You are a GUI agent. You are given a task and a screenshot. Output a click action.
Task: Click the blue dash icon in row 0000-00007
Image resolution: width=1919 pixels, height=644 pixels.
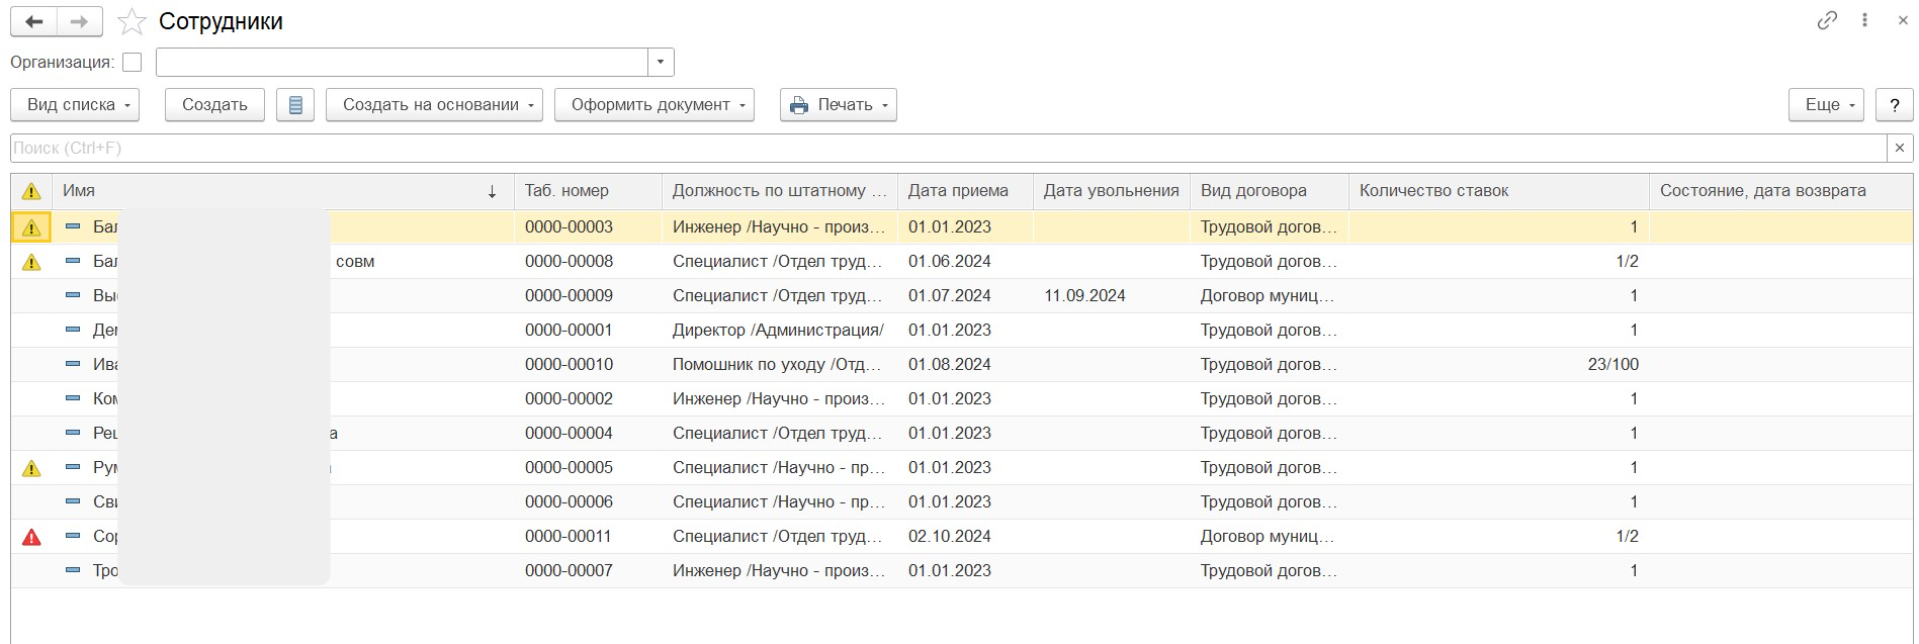point(73,570)
